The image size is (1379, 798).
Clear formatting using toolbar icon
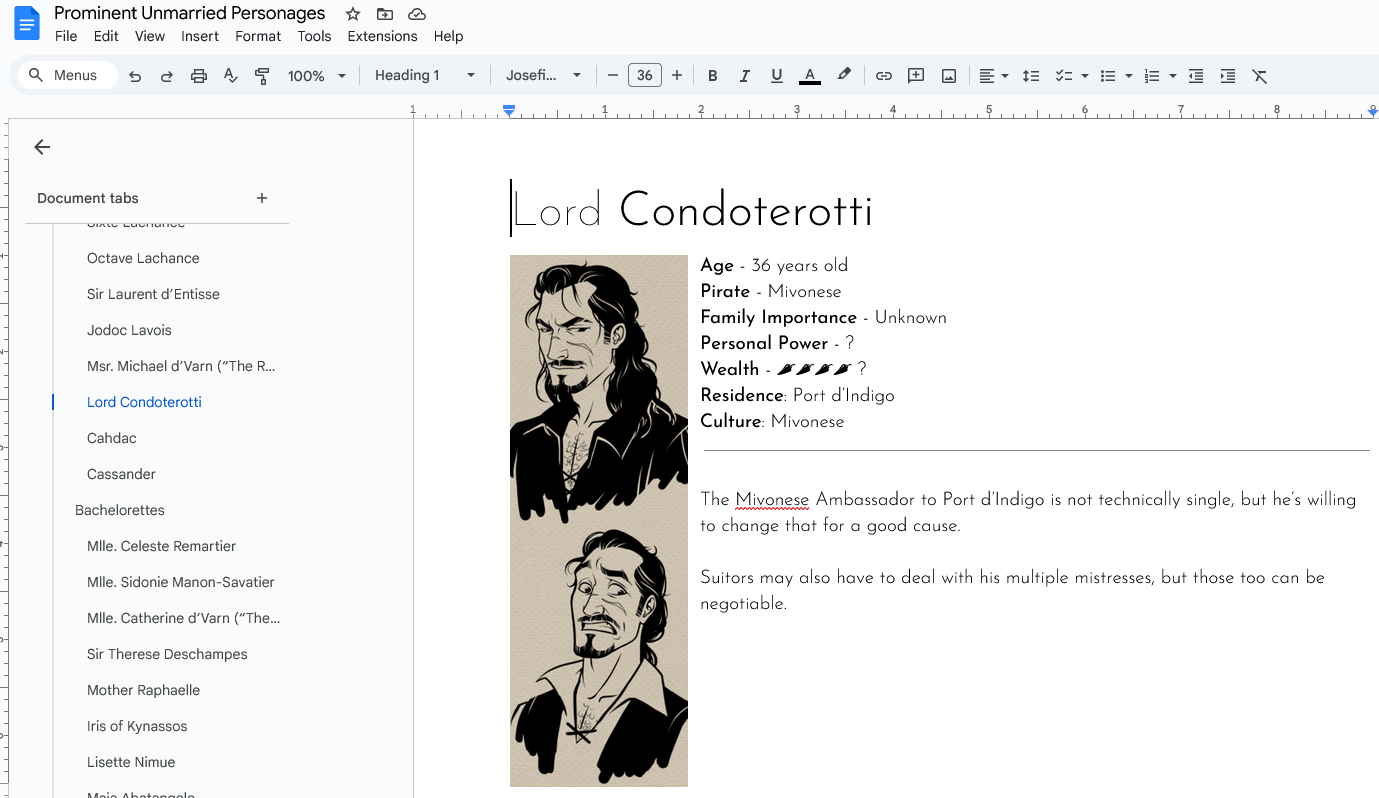coord(1259,76)
